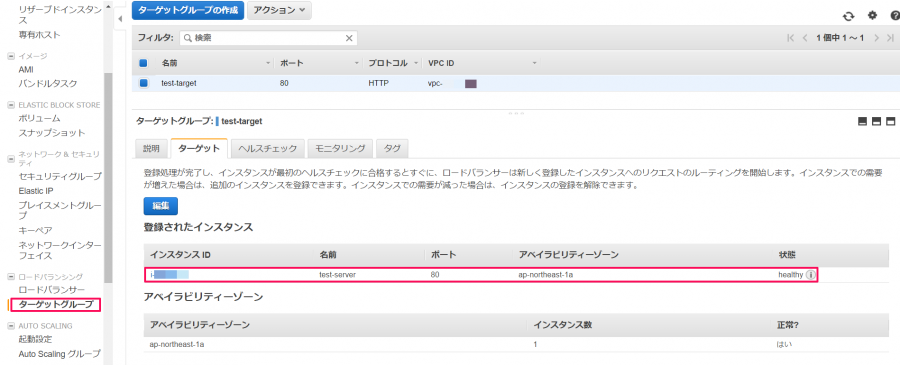Viewport: 900px width, 365px height.
Task: Click the refresh icon
Action: 848,16
